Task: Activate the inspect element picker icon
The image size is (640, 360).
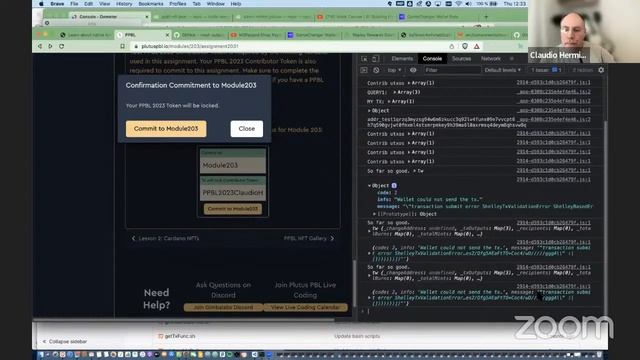Action: click(364, 59)
